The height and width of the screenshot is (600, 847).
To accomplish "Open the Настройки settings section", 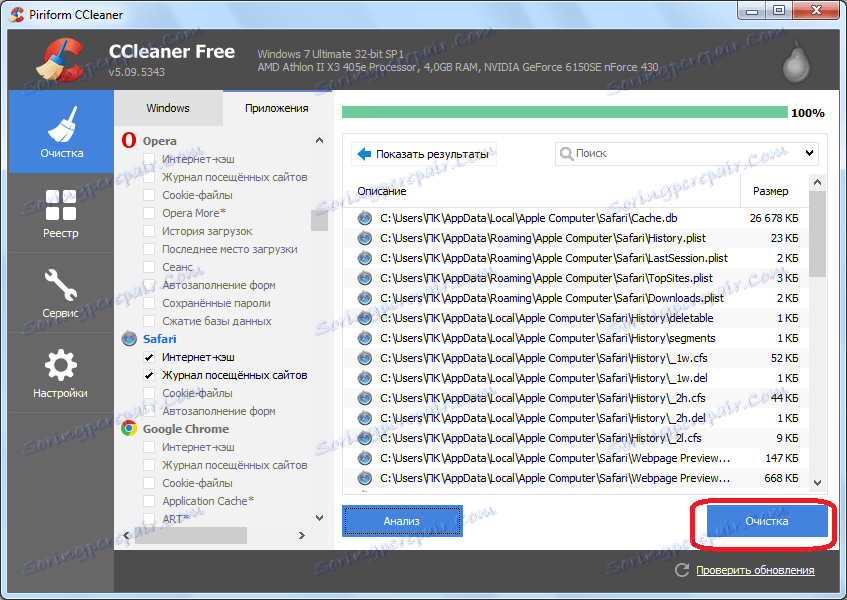I will pyautogui.click(x=61, y=373).
